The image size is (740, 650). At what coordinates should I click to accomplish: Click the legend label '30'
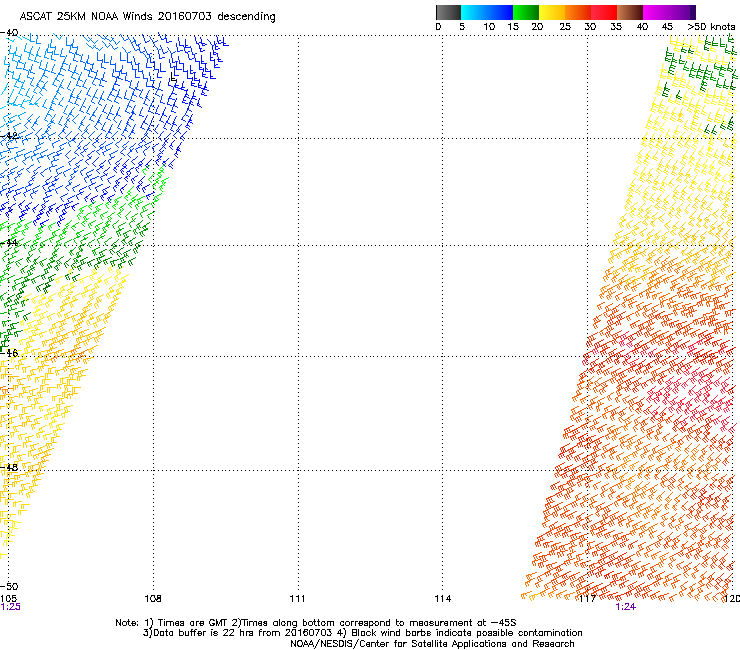click(x=590, y=27)
